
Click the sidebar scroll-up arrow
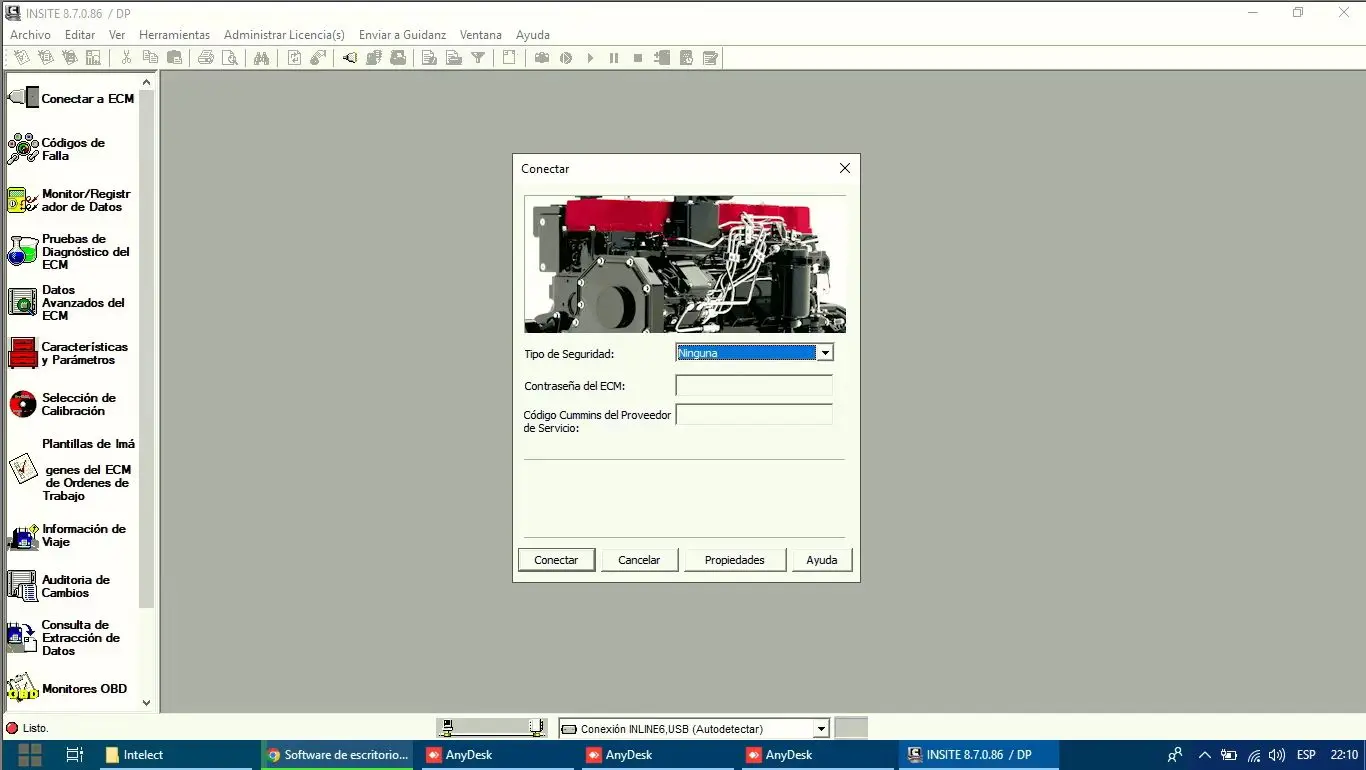(147, 82)
